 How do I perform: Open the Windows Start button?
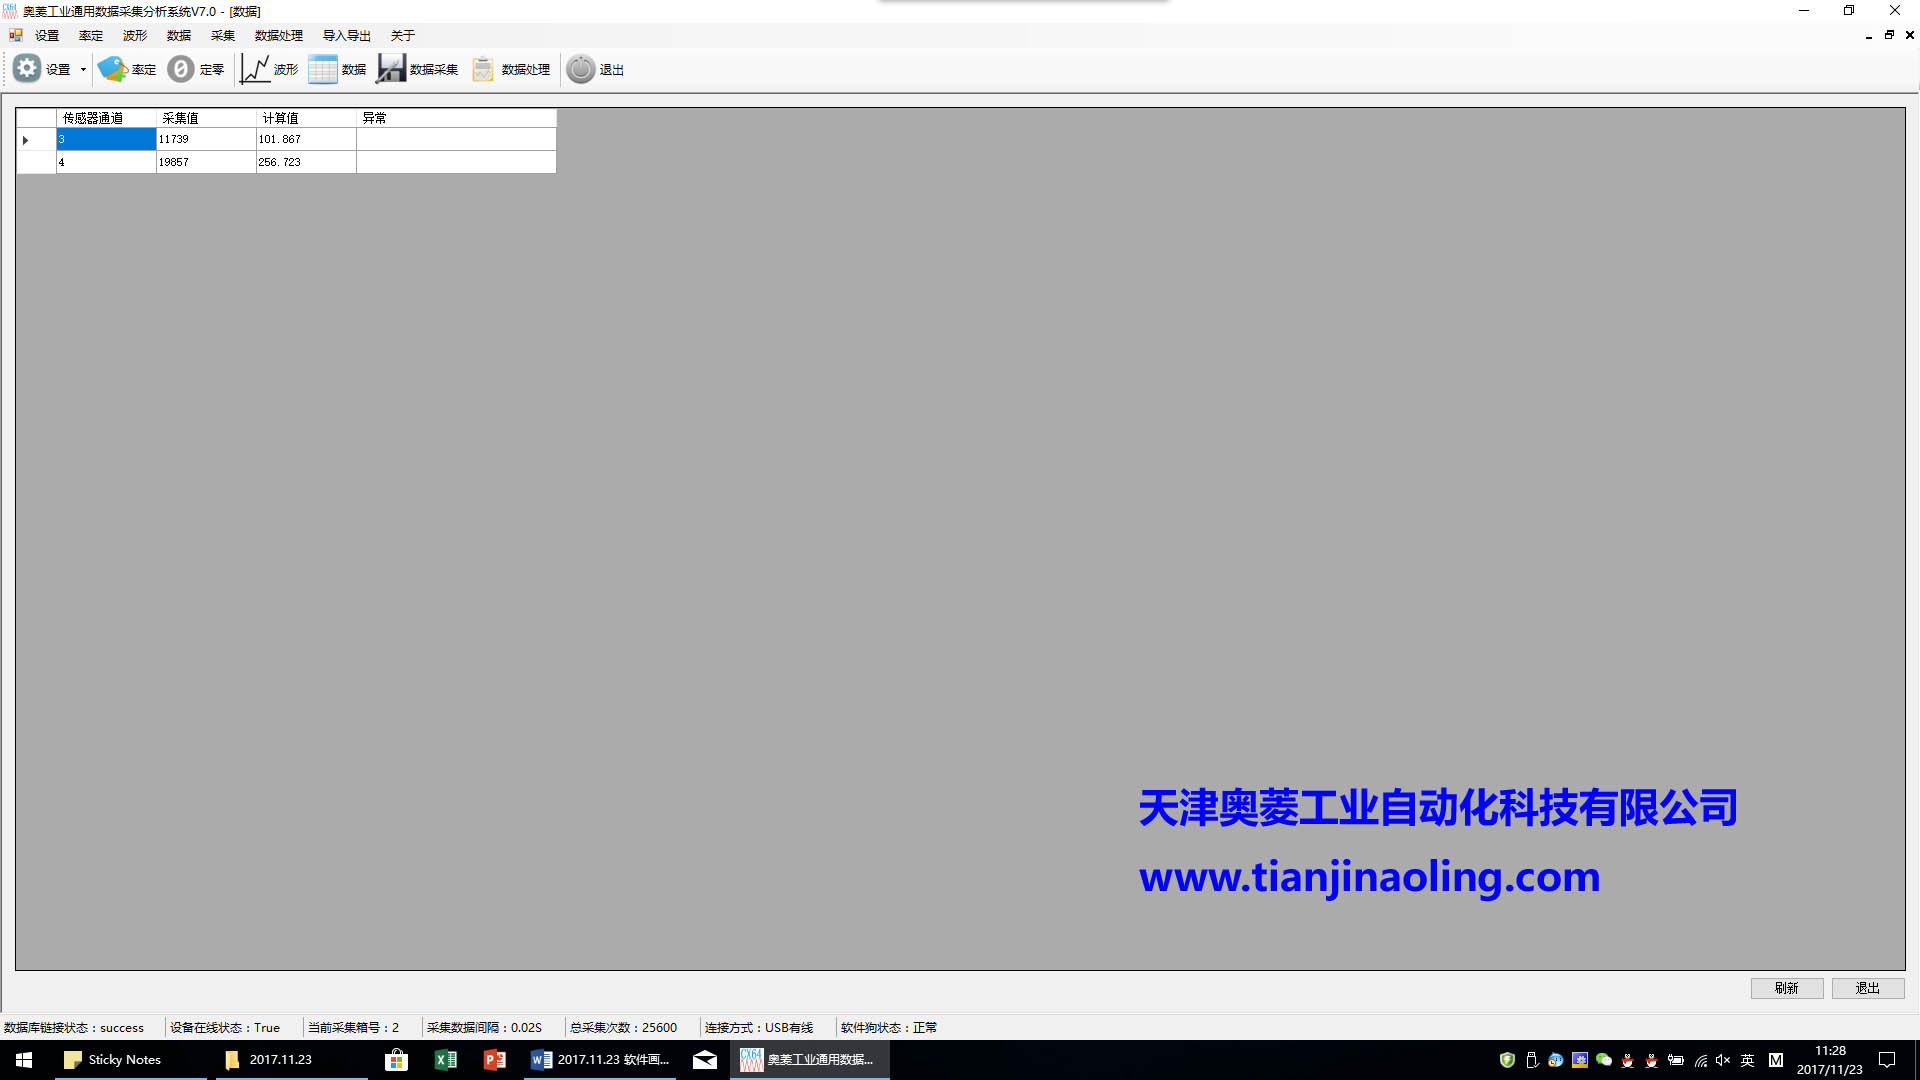[x=24, y=1060]
